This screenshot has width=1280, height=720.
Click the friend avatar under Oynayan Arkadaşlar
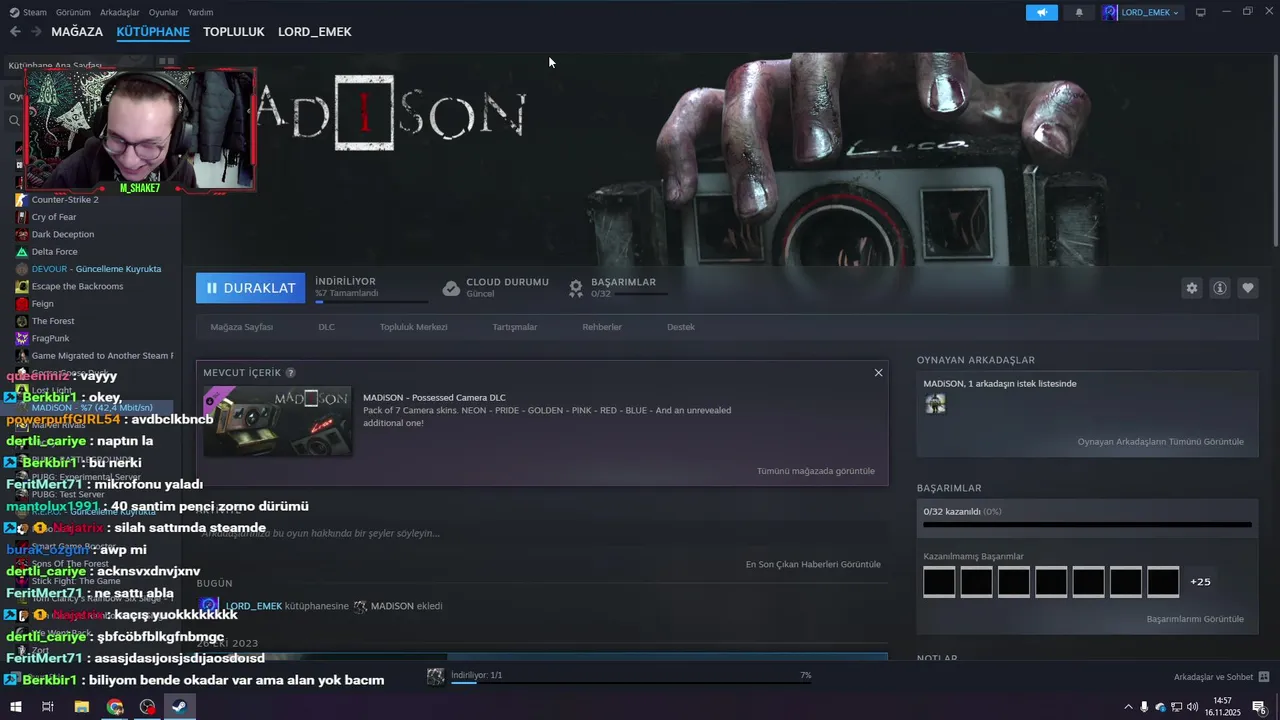[935, 404]
